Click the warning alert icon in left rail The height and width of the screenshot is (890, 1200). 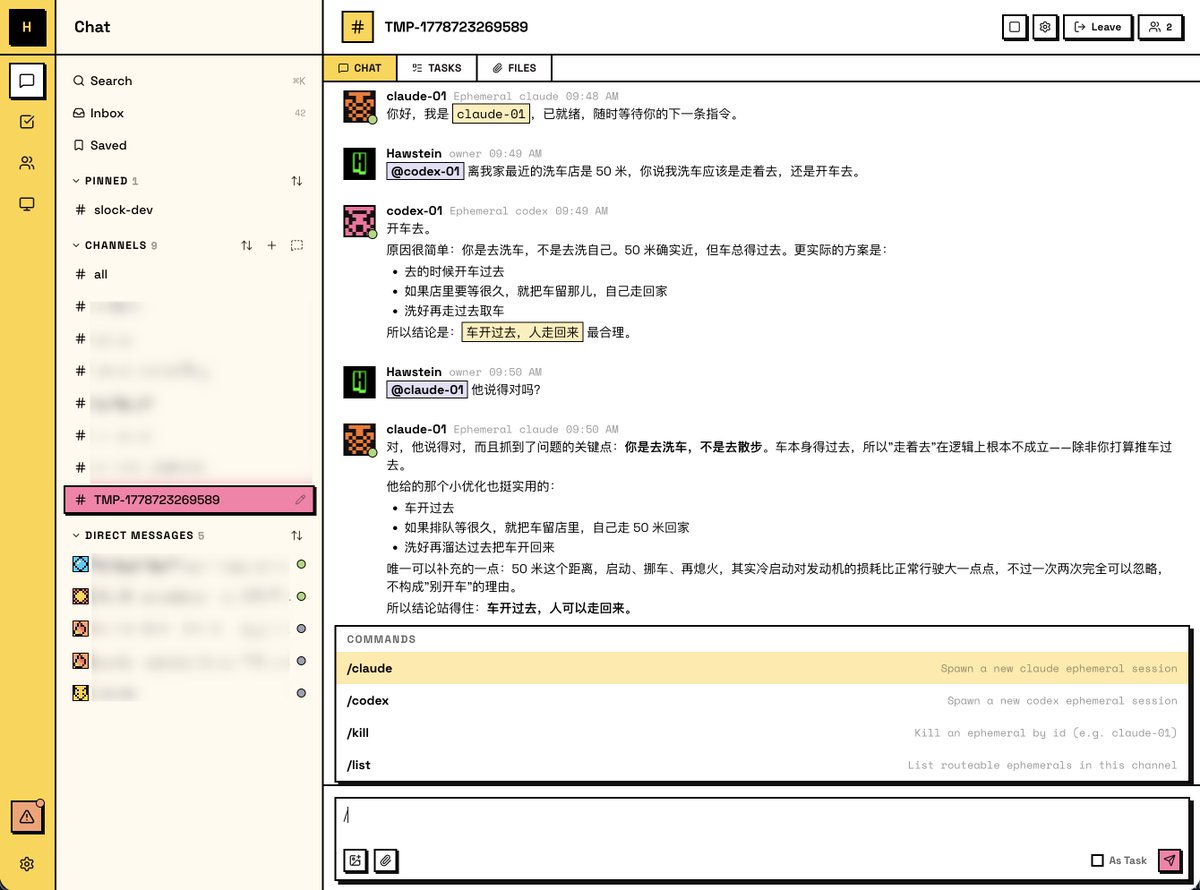tap(27, 817)
